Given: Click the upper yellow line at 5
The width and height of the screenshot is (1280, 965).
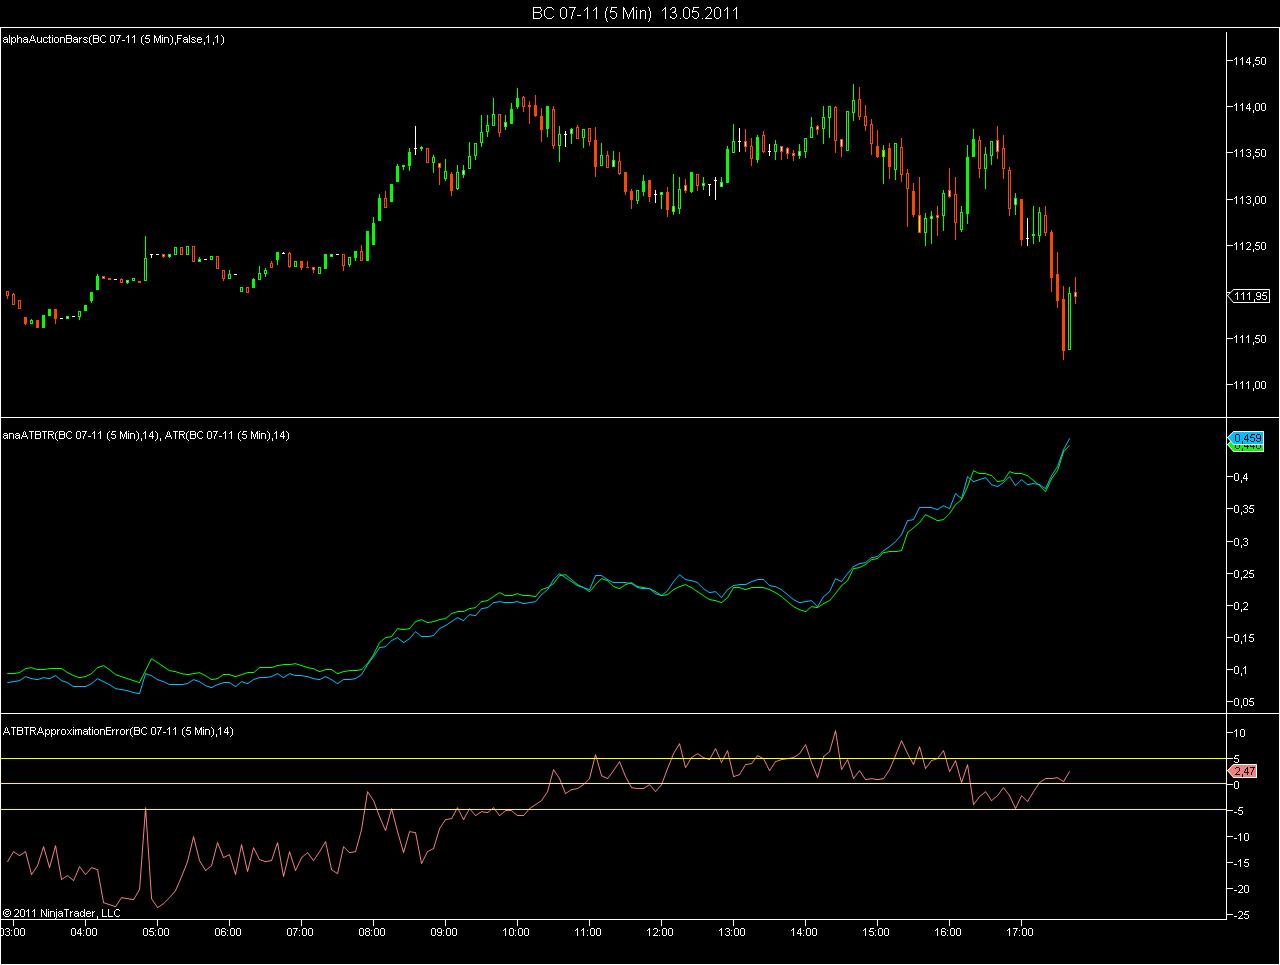Looking at the screenshot, I should coord(612,758).
